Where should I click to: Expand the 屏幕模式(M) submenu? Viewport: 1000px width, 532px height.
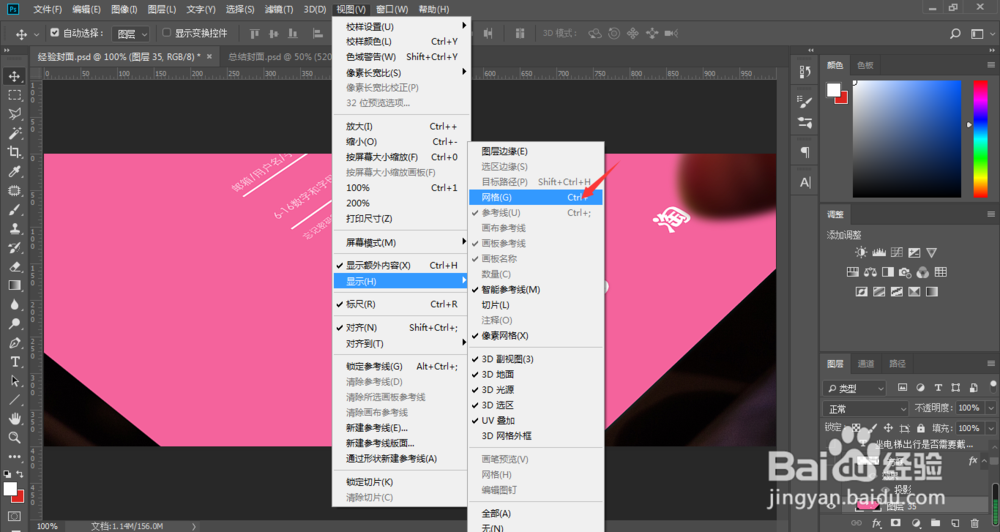[401, 242]
